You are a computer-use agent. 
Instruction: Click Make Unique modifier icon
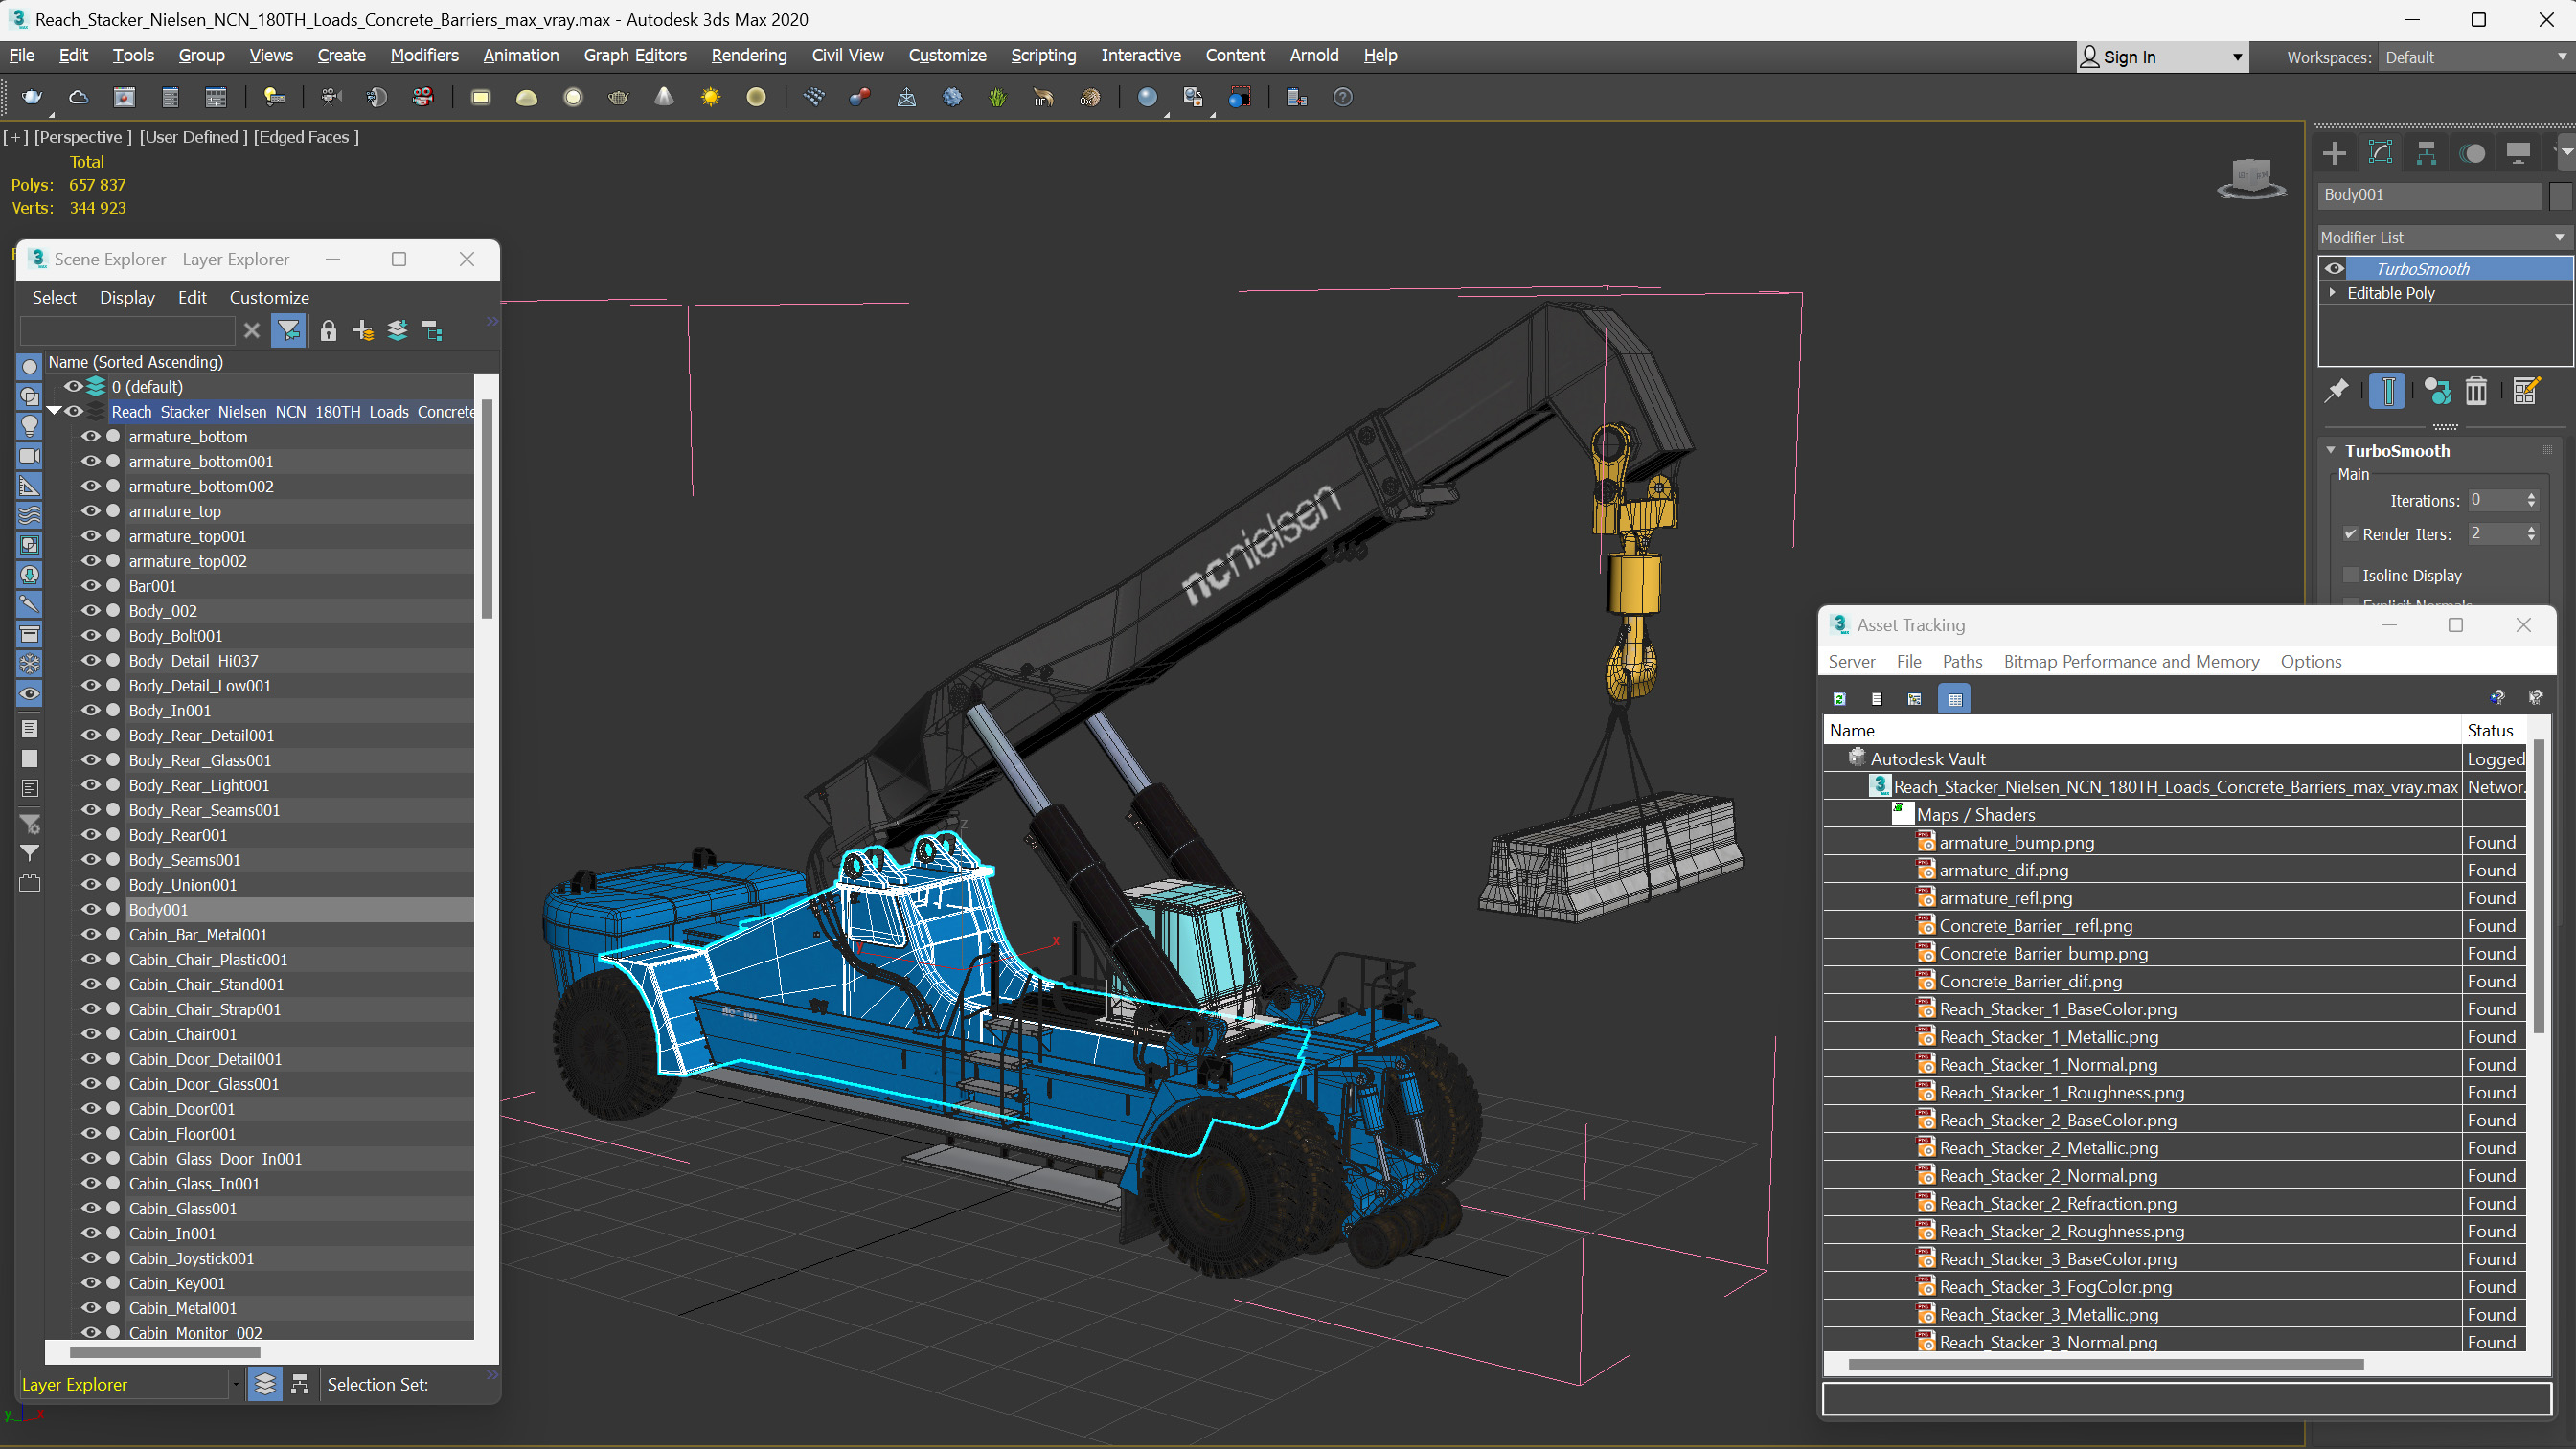click(x=2438, y=391)
